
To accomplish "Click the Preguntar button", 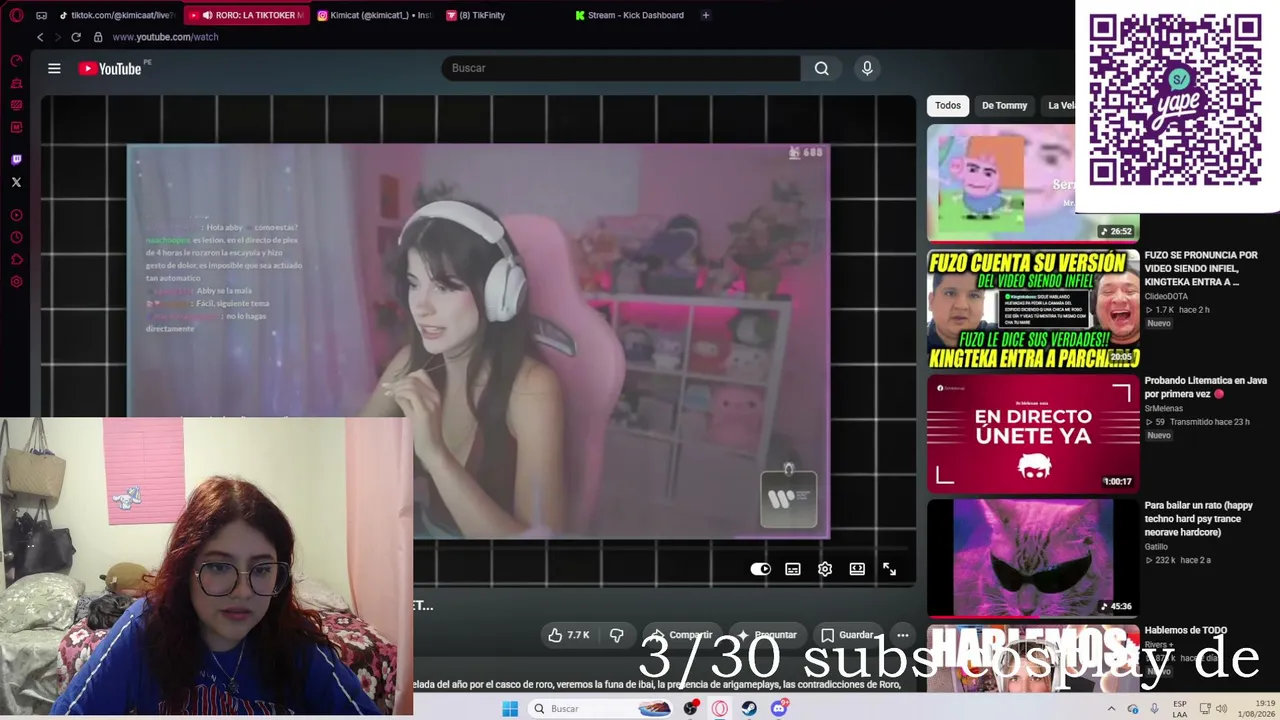I will [x=766, y=635].
